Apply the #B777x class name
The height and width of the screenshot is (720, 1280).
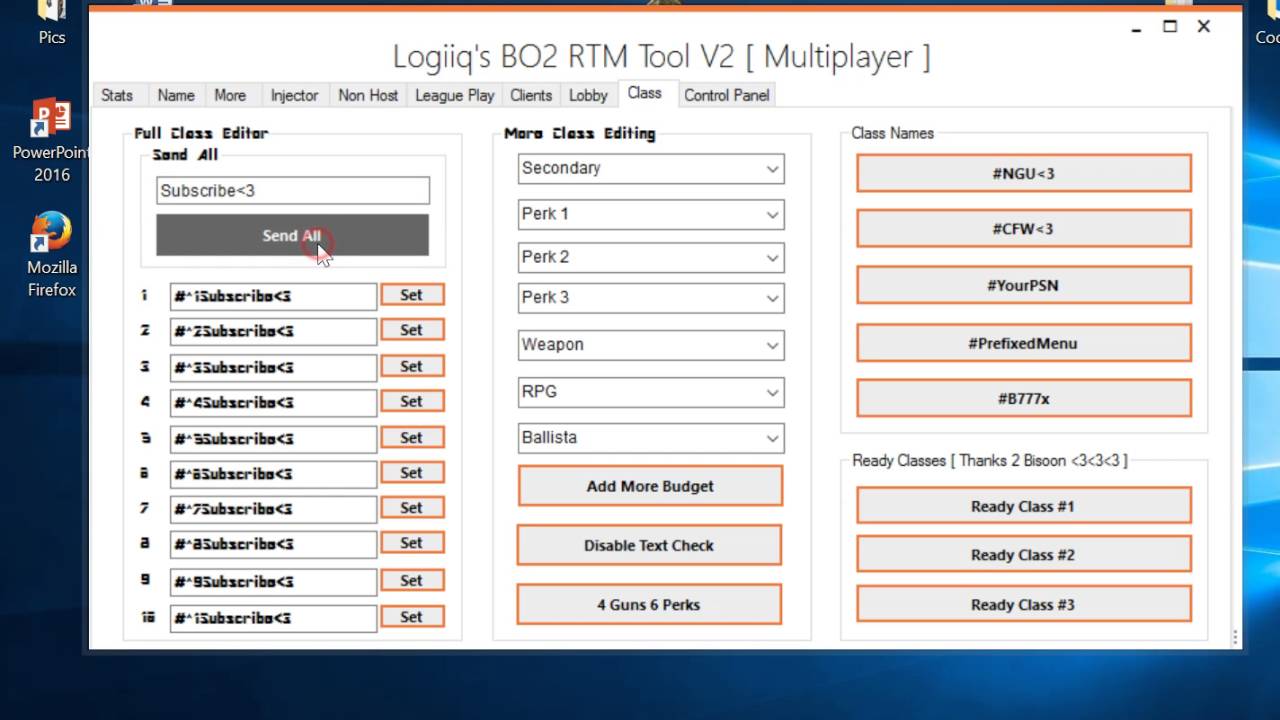1023,398
